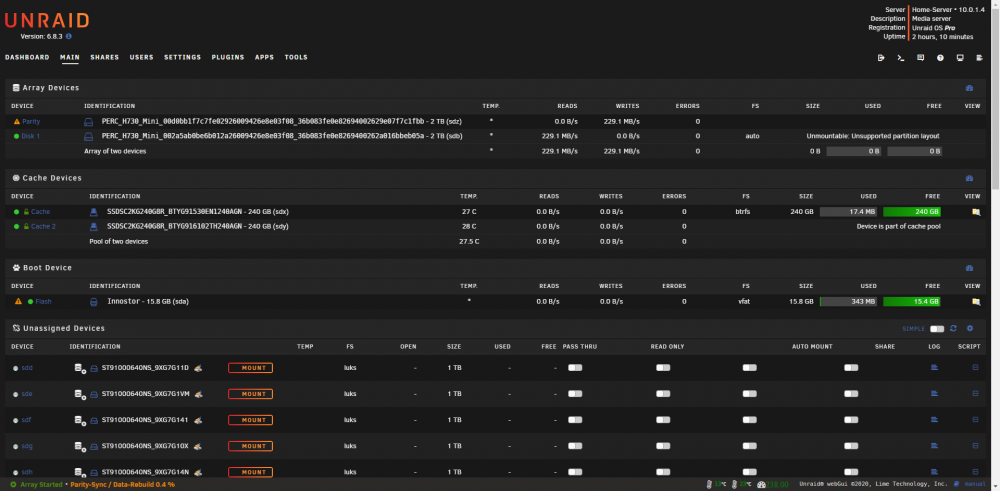Image resolution: width=1000 pixels, height=491 pixels.
Task: Open the Dashboard tab
Action: coord(27,57)
